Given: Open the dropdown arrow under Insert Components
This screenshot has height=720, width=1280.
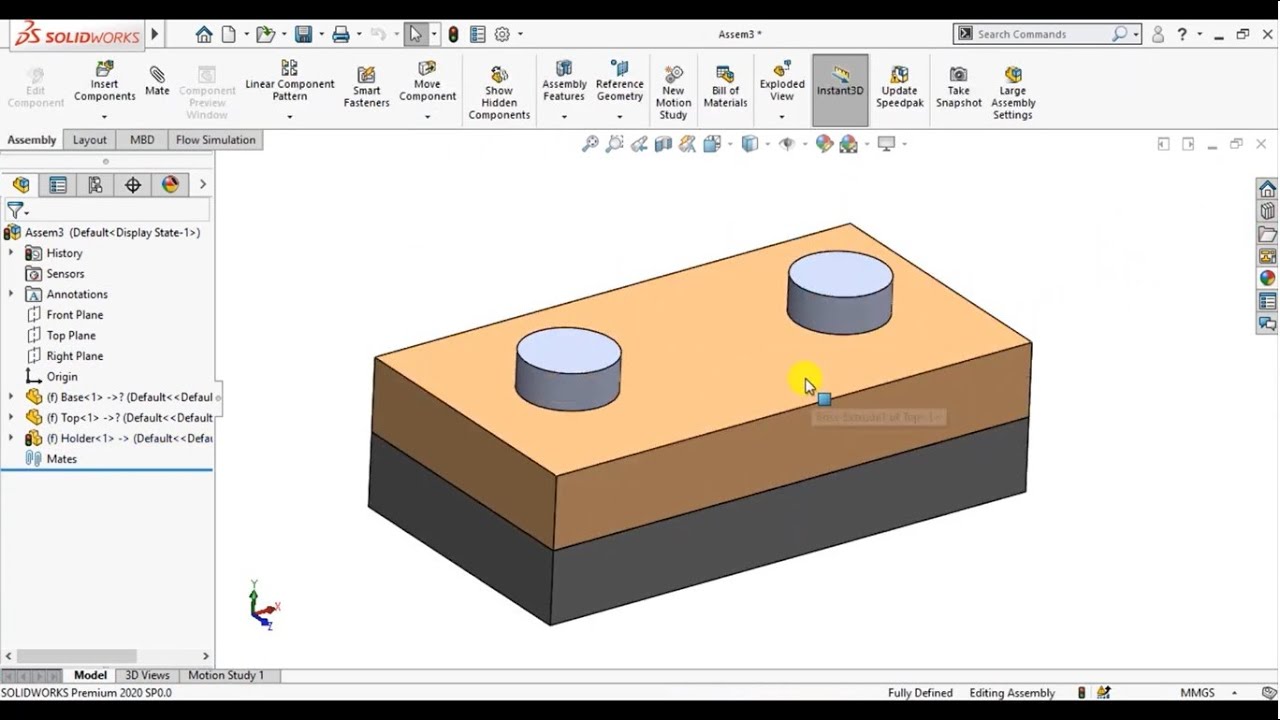Looking at the screenshot, I should 104,117.
